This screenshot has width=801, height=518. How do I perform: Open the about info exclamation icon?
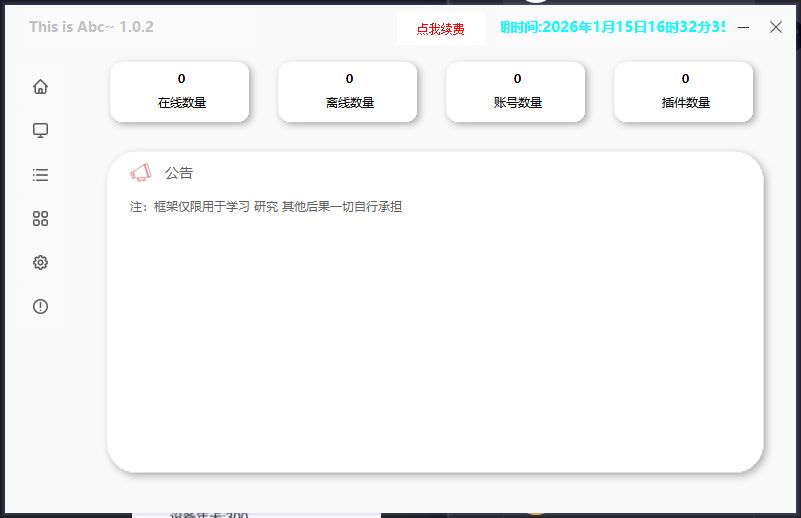(40, 307)
